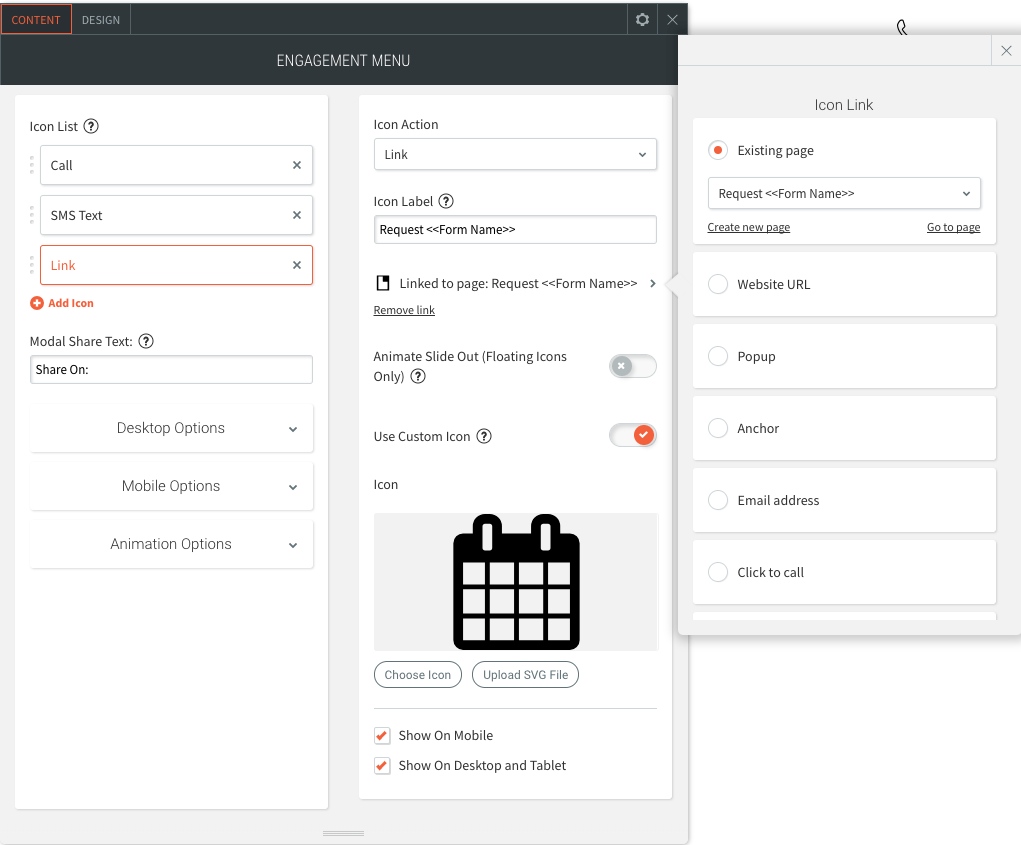Viewport: 1021px width, 845px height.
Task: Click drag handle beside Call item
Action: (x=31, y=165)
